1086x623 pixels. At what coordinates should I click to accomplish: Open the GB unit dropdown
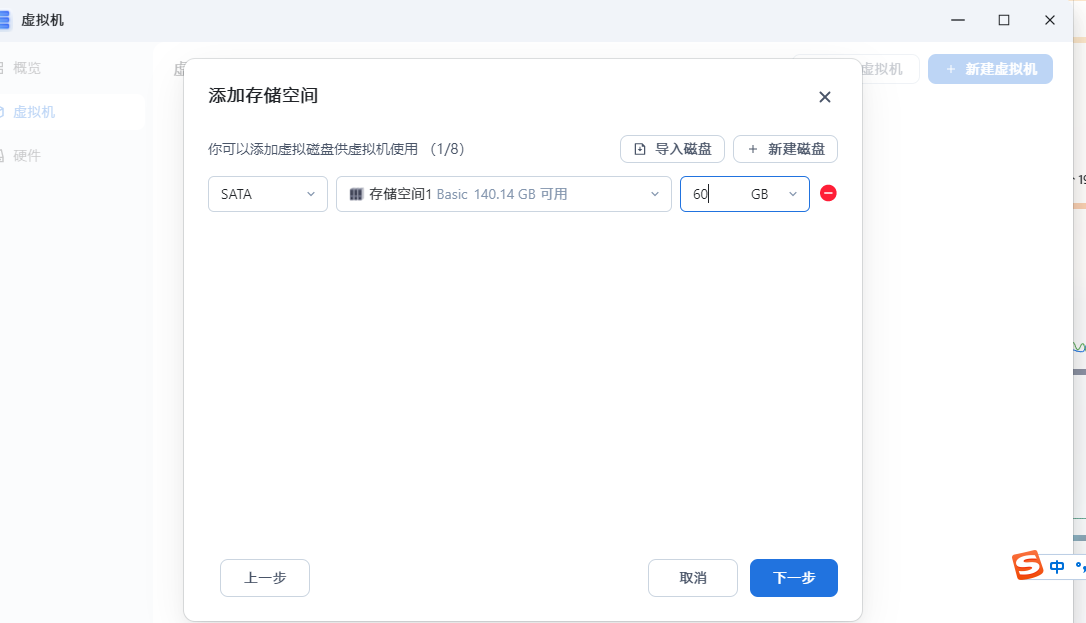point(775,194)
